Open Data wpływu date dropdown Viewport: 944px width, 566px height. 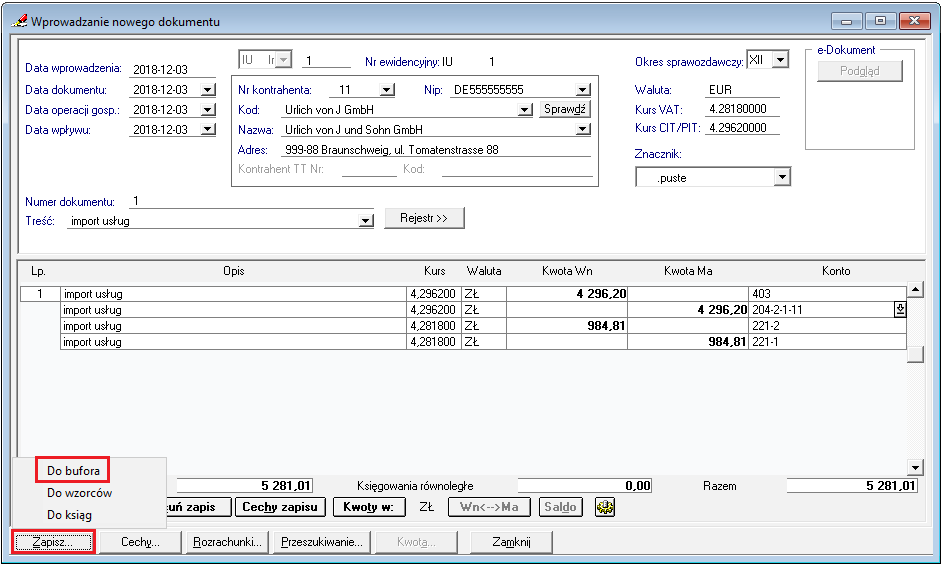coord(208,129)
